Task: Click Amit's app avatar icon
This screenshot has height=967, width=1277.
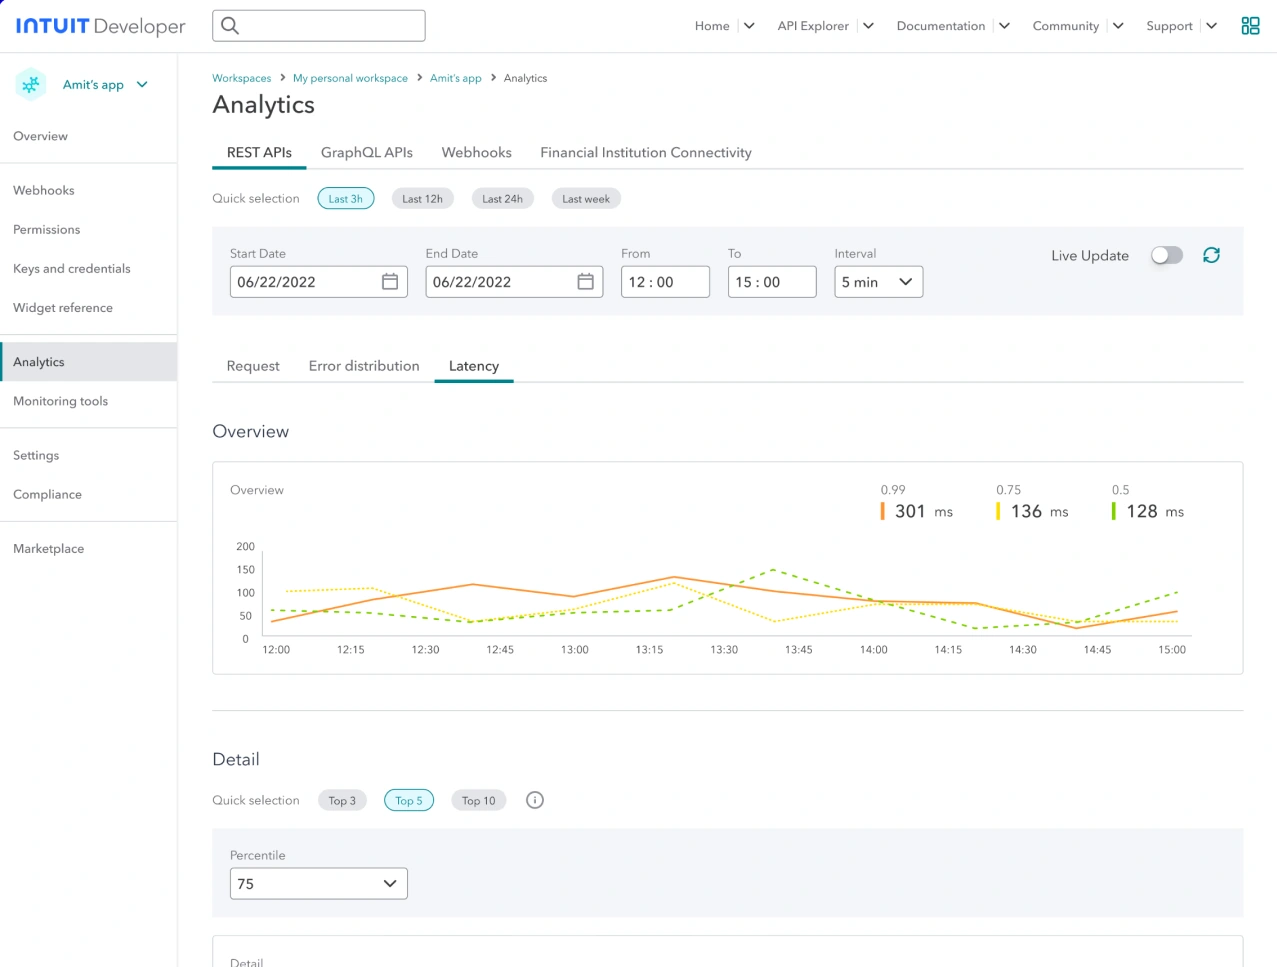Action: pos(31,85)
